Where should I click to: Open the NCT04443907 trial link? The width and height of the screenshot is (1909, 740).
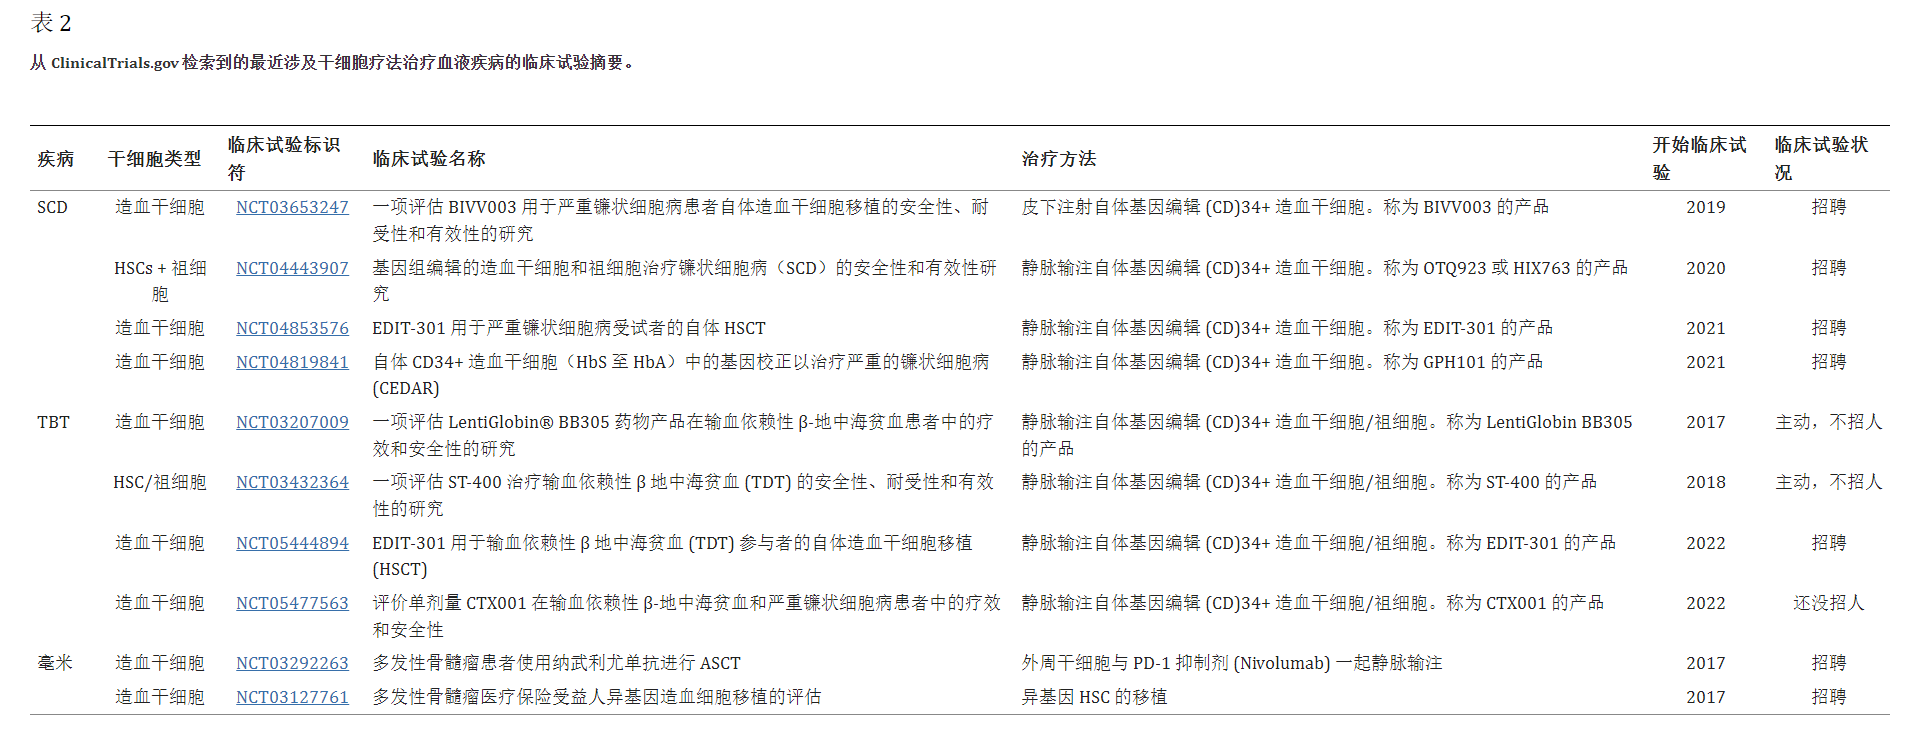[x=292, y=268]
